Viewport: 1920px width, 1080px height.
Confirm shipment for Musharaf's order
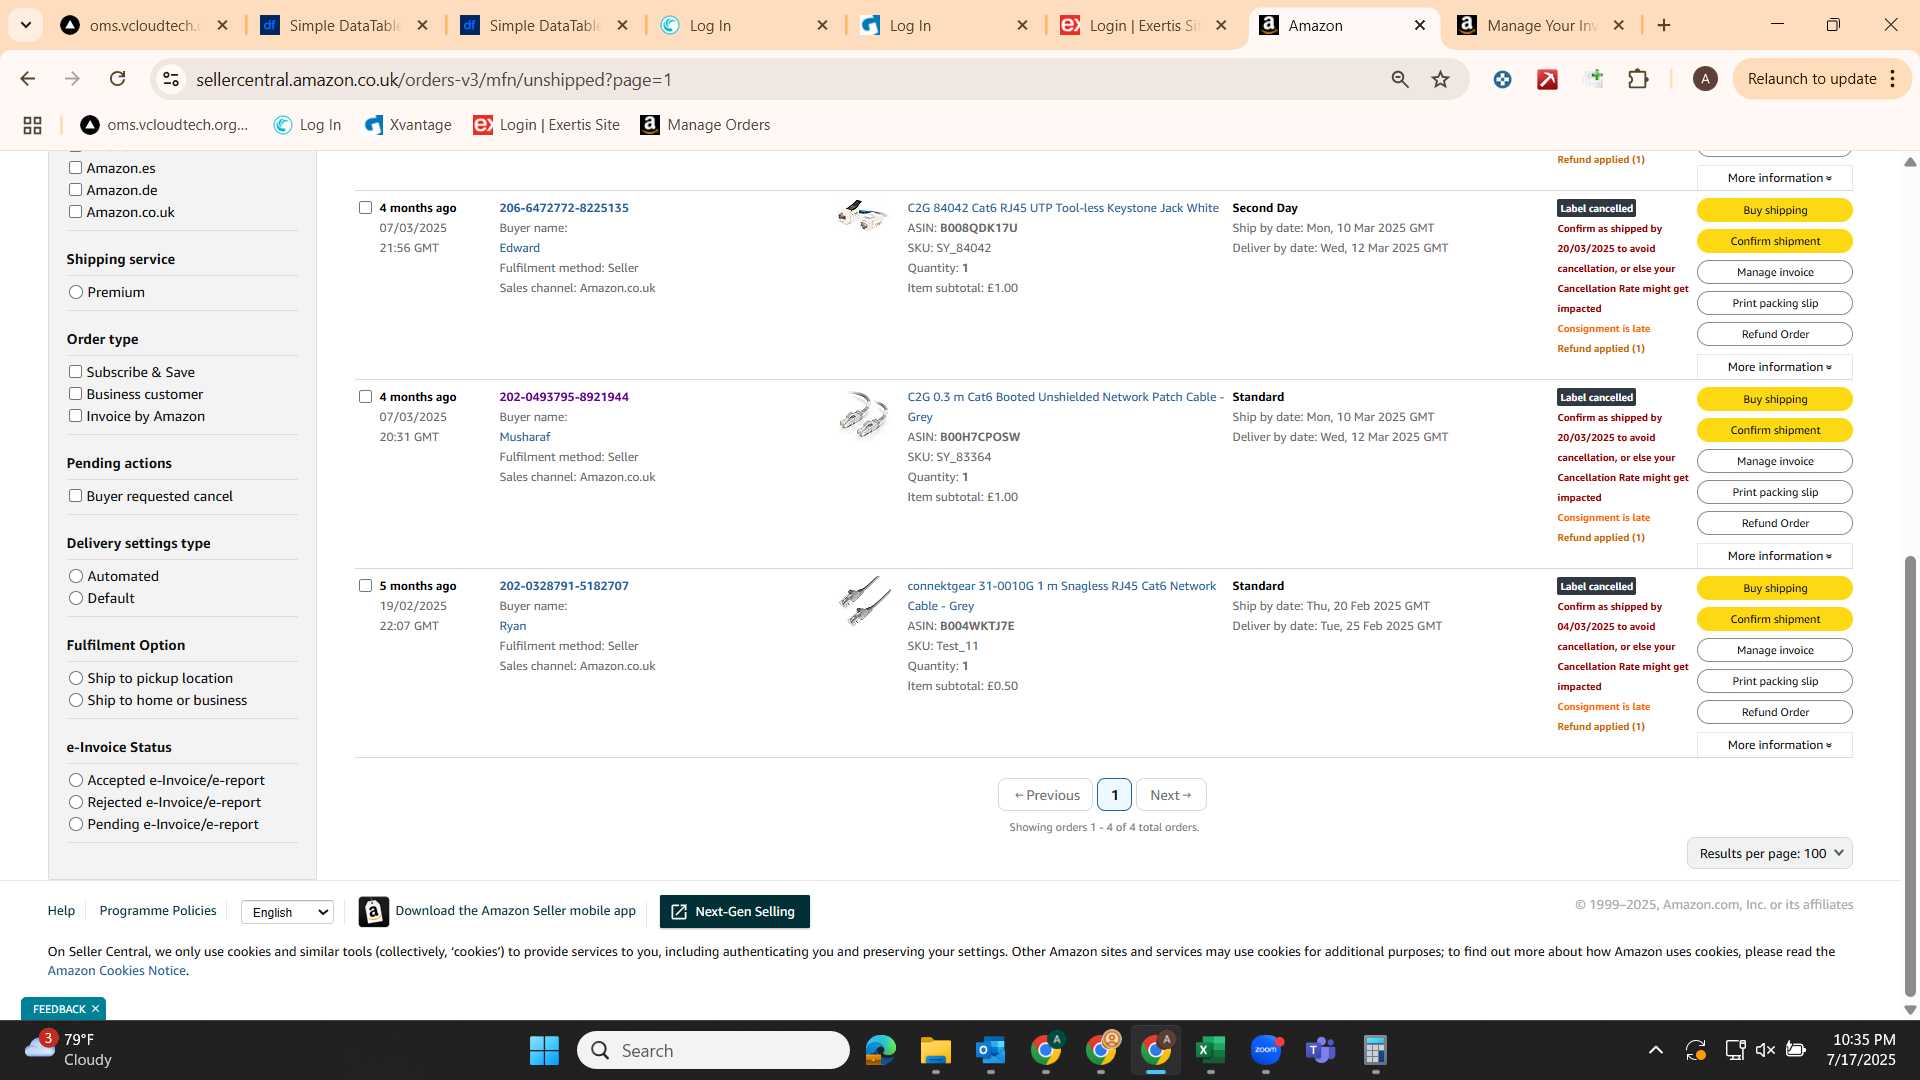(1775, 430)
